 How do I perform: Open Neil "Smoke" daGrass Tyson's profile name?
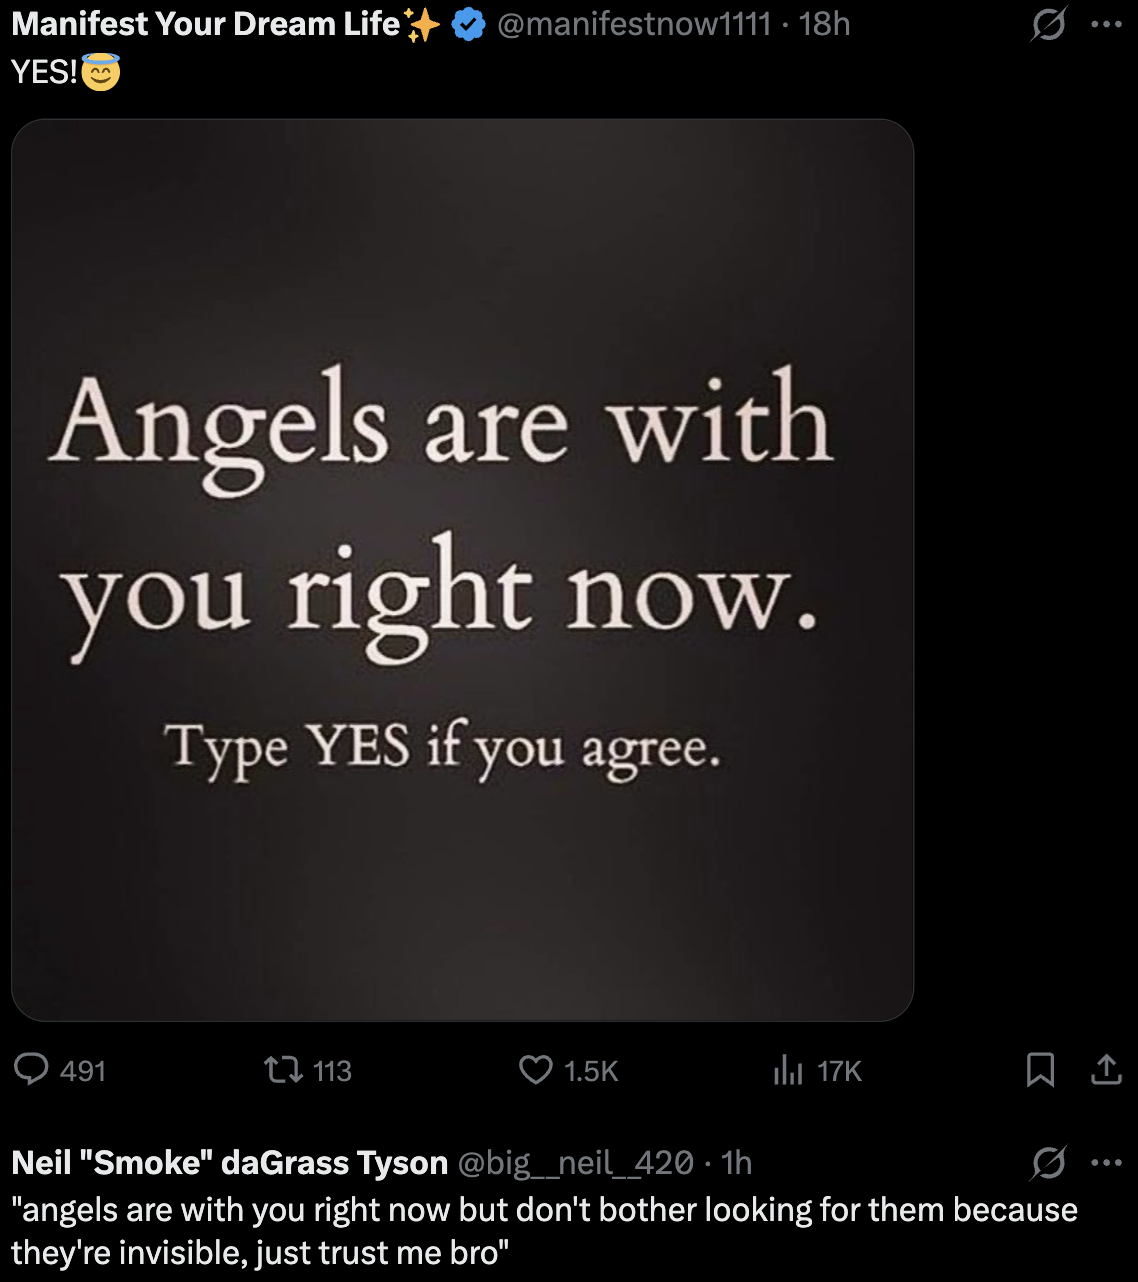pos(229,1163)
